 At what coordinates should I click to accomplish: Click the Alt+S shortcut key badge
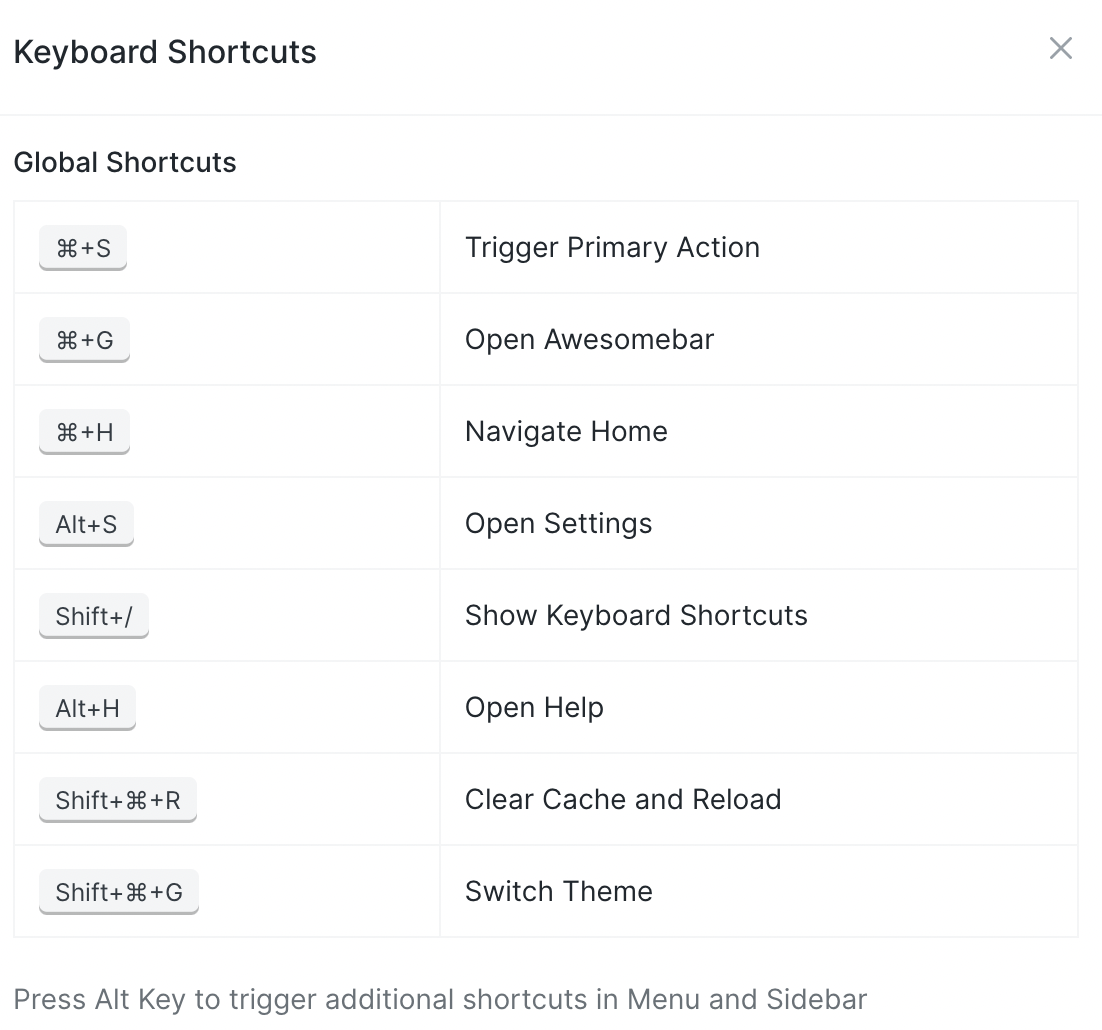86,523
